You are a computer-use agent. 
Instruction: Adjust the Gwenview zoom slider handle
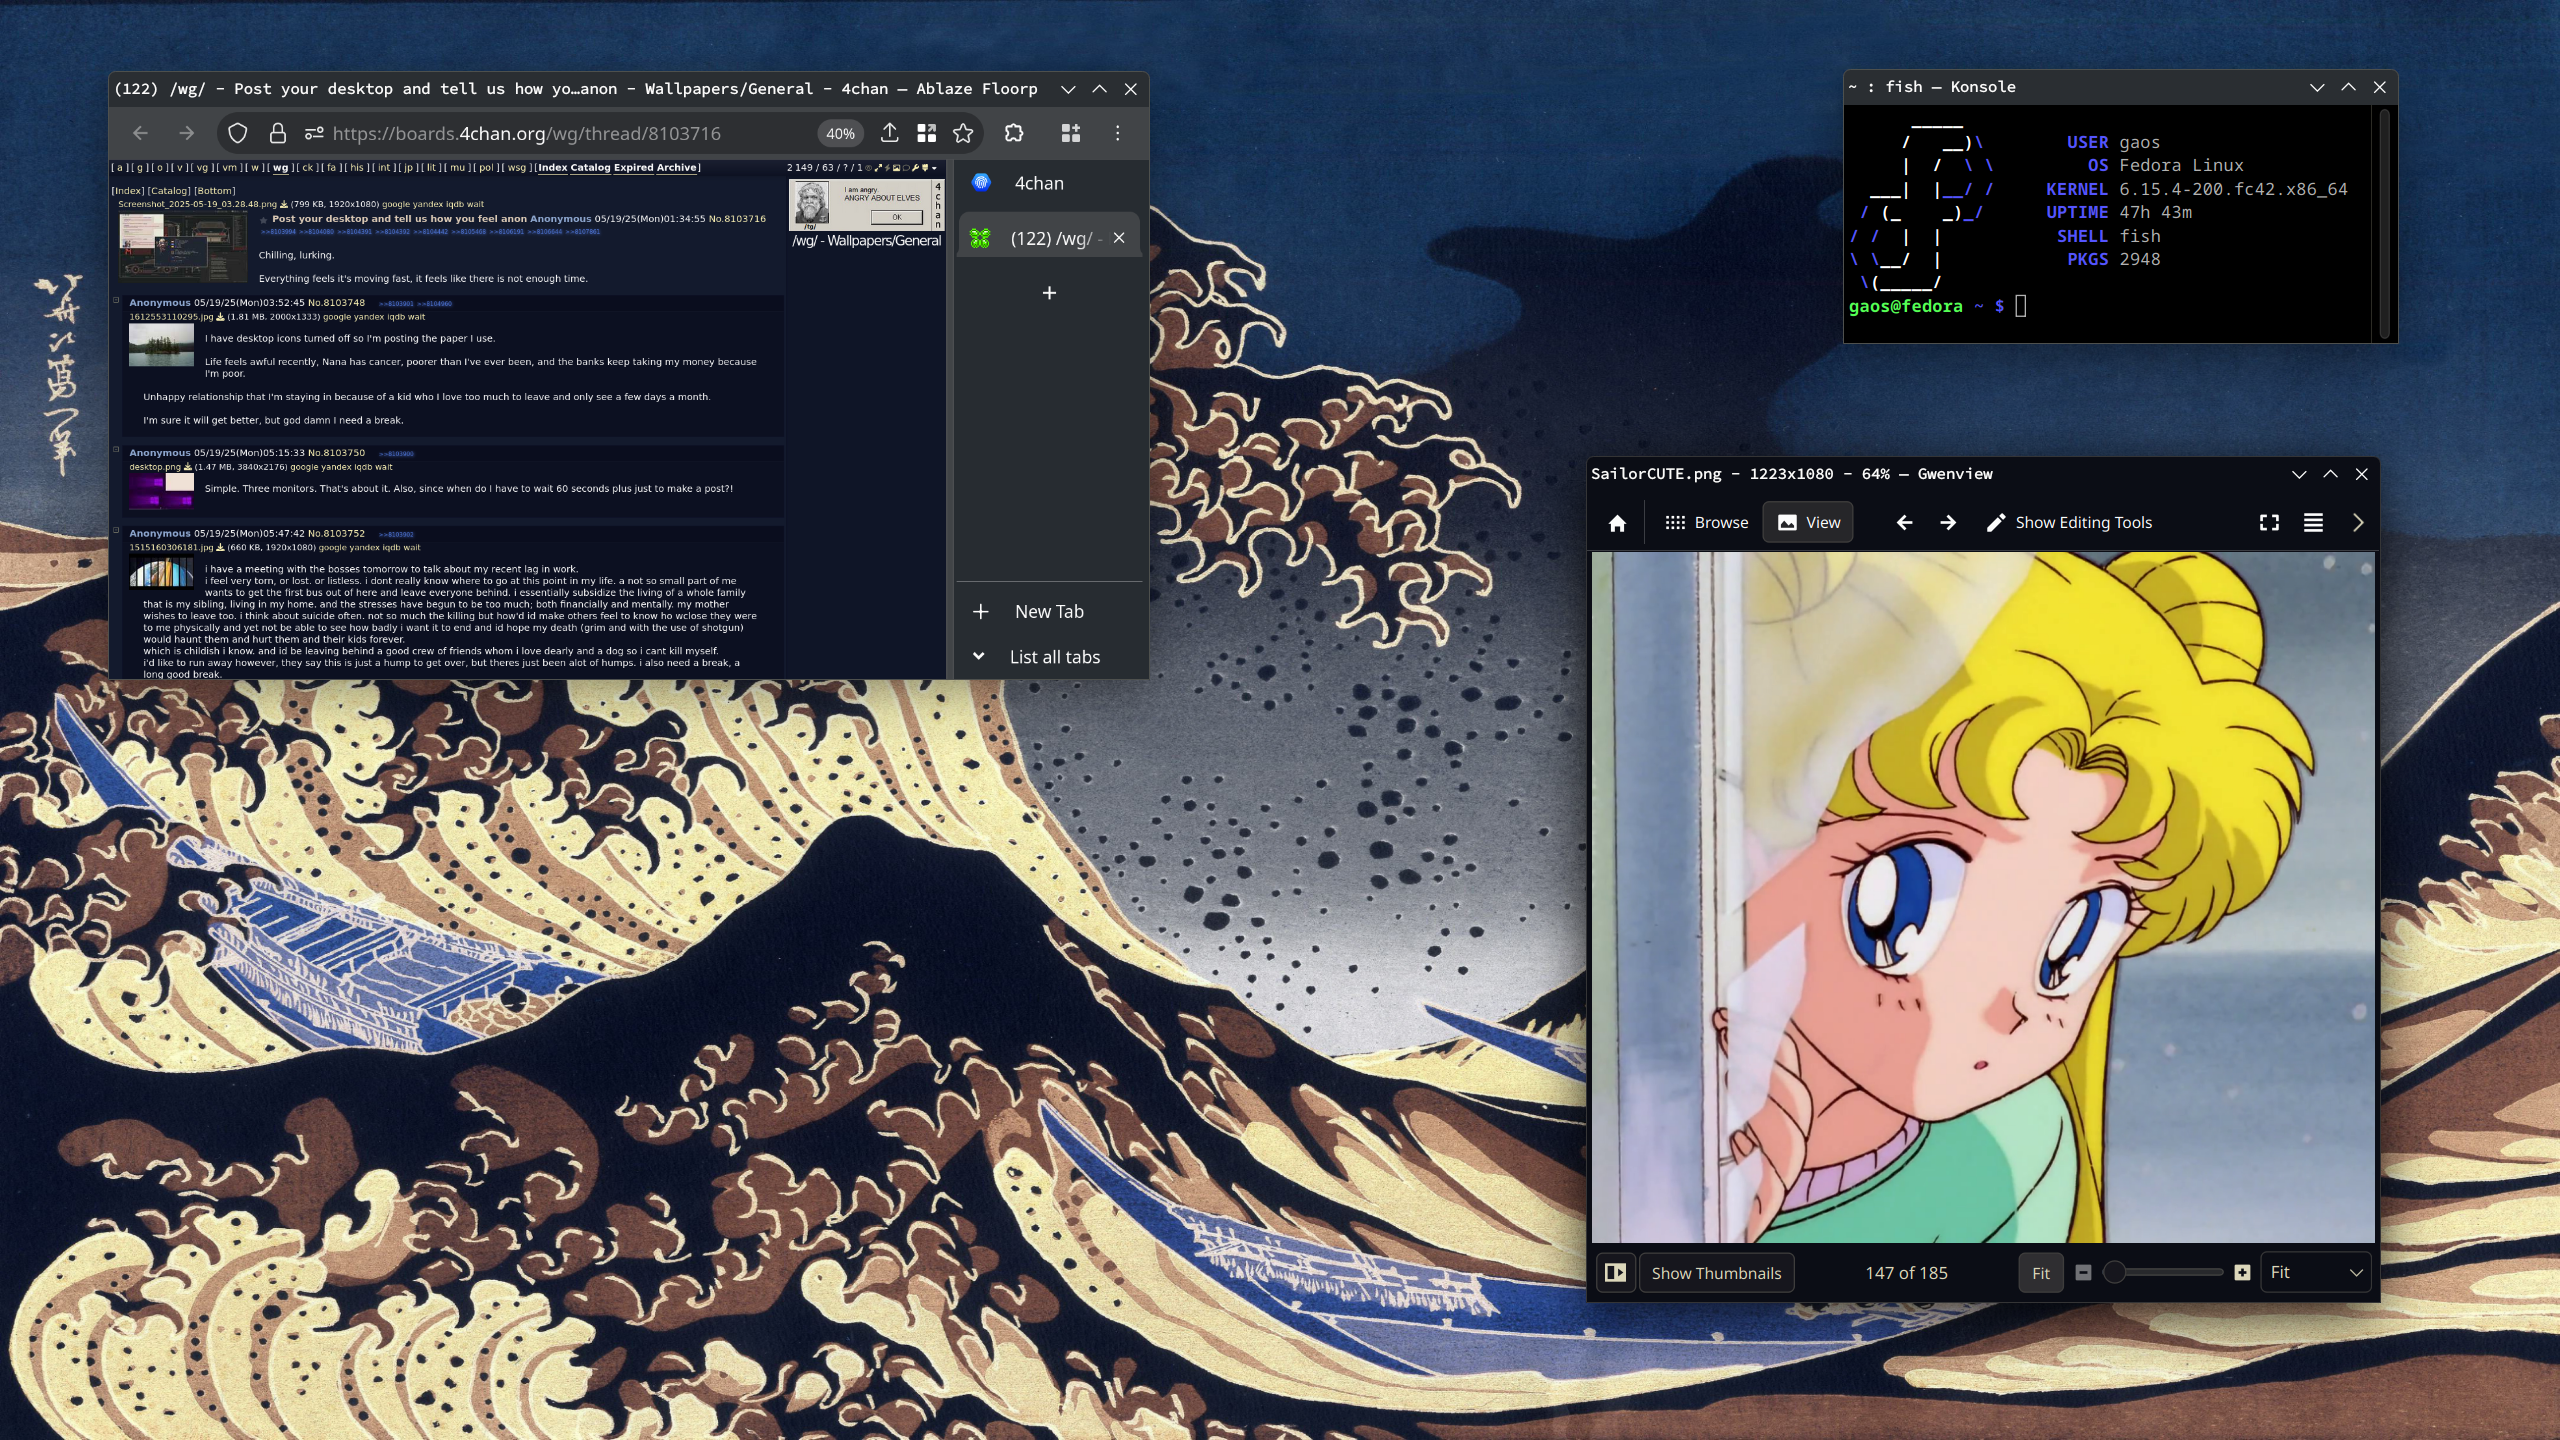2114,1272
